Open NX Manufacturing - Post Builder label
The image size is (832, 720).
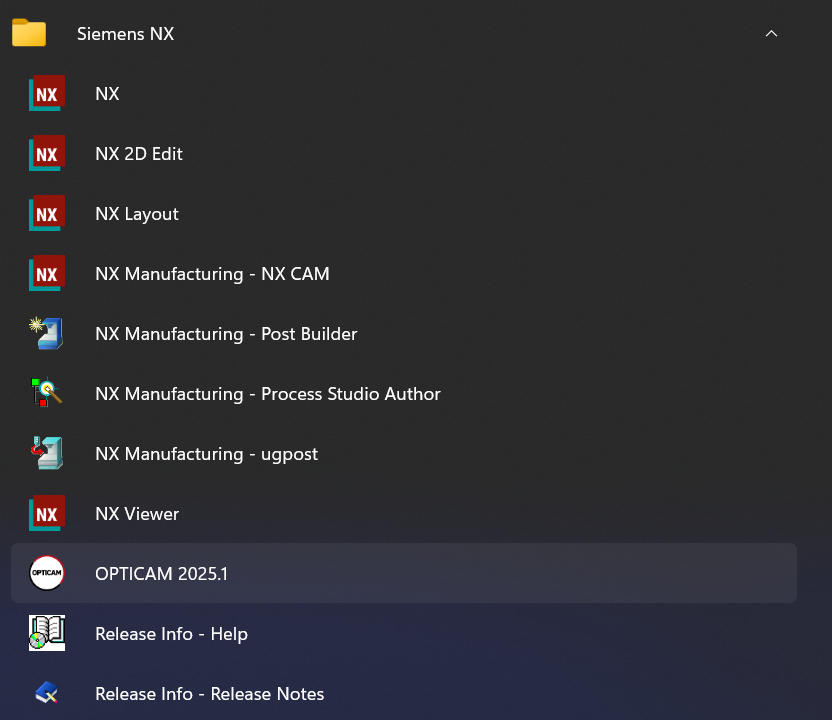226,334
